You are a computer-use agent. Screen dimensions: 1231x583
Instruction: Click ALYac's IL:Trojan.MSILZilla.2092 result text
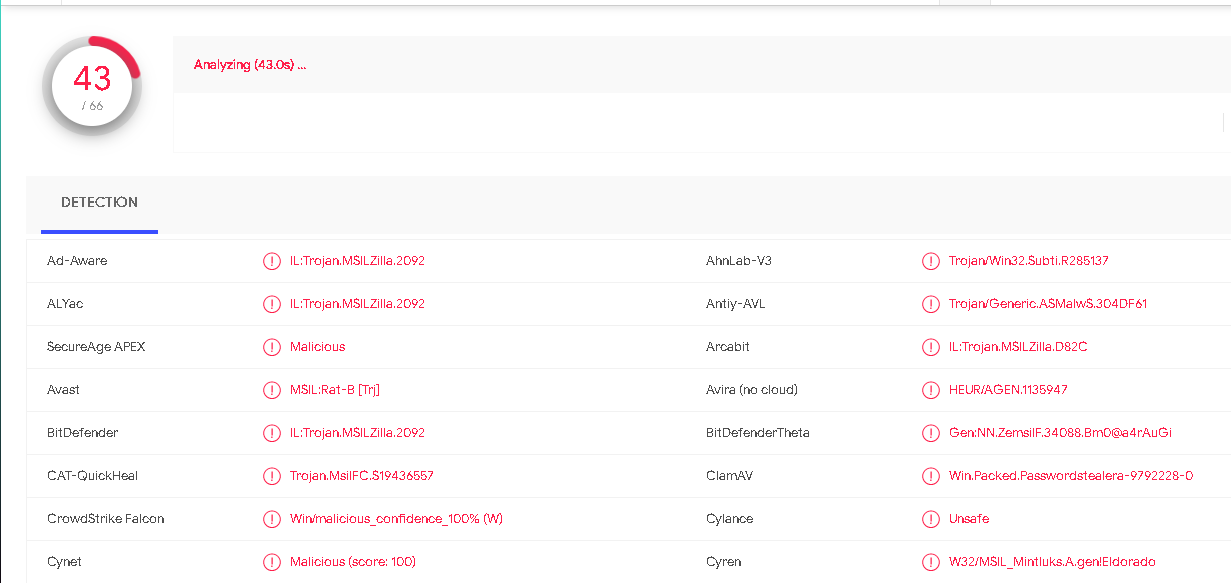coord(357,304)
